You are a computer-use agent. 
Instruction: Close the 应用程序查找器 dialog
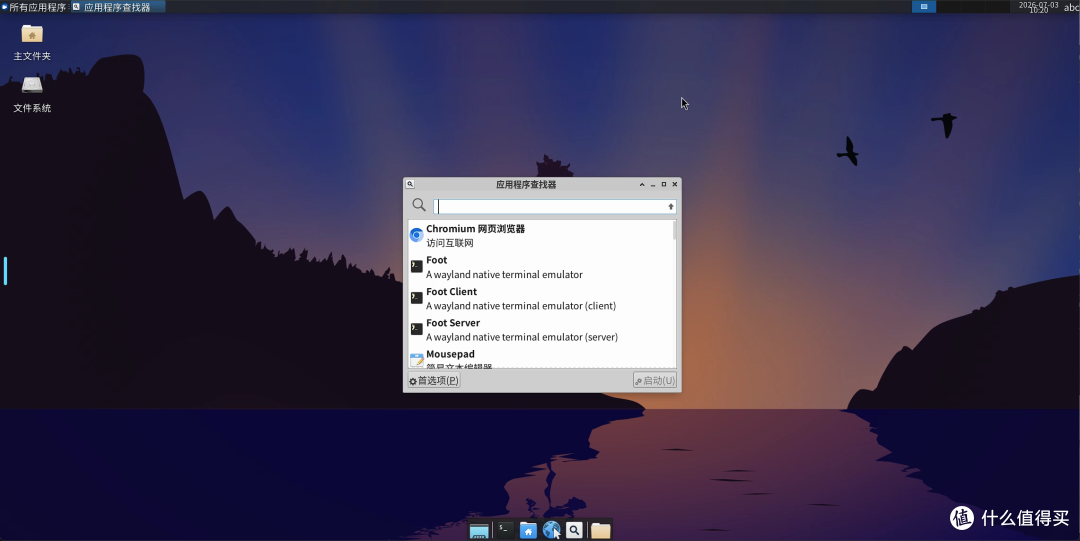(x=675, y=185)
